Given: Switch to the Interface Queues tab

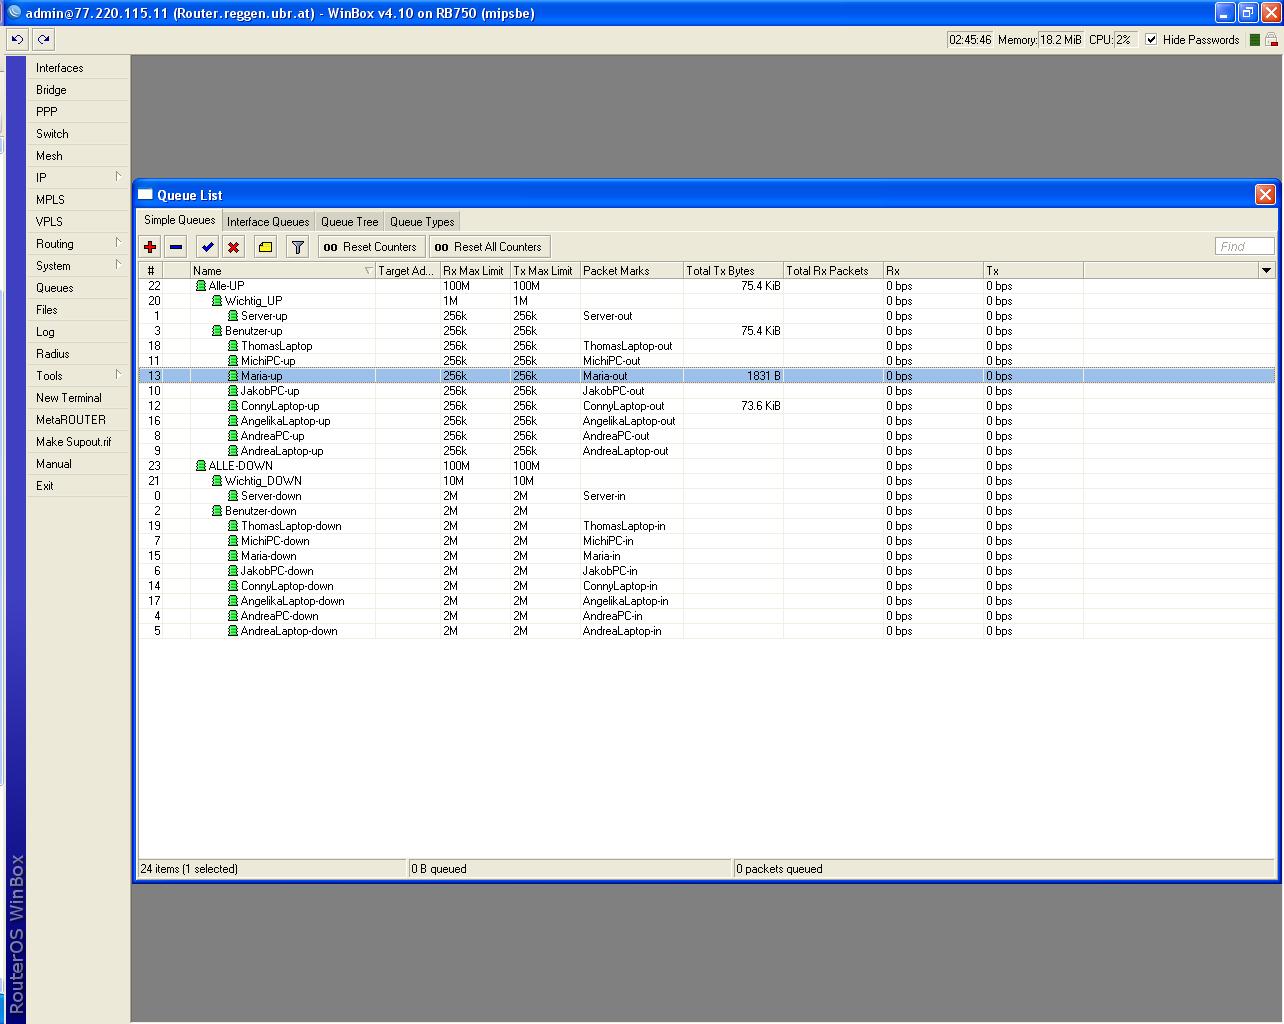Looking at the screenshot, I should 267,222.
